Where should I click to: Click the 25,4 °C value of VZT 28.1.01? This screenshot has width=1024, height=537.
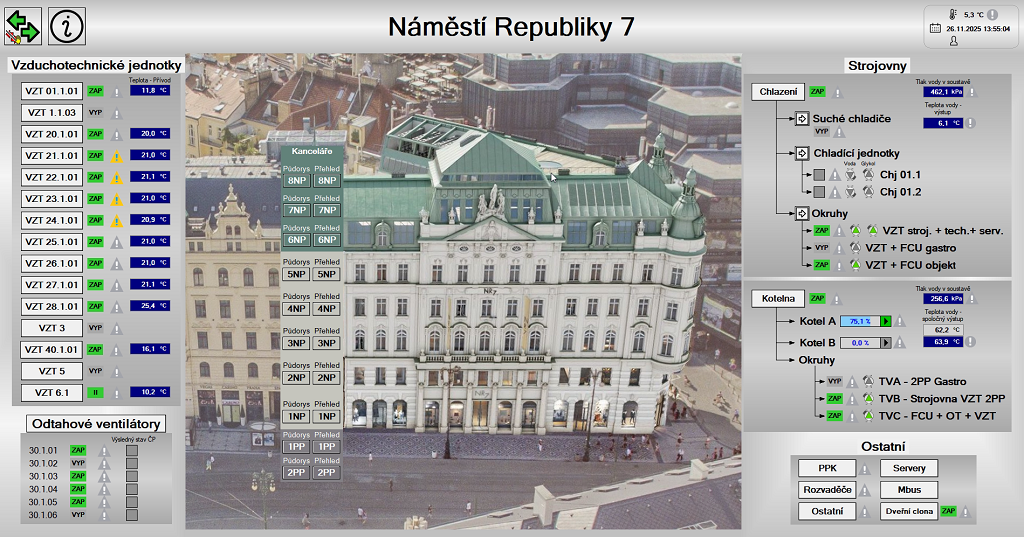pos(150,306)
